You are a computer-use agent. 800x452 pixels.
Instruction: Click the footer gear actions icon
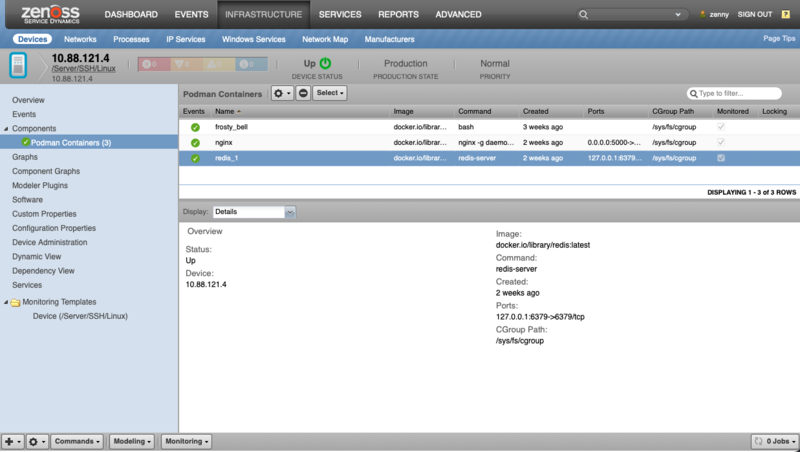click(37, 442)
